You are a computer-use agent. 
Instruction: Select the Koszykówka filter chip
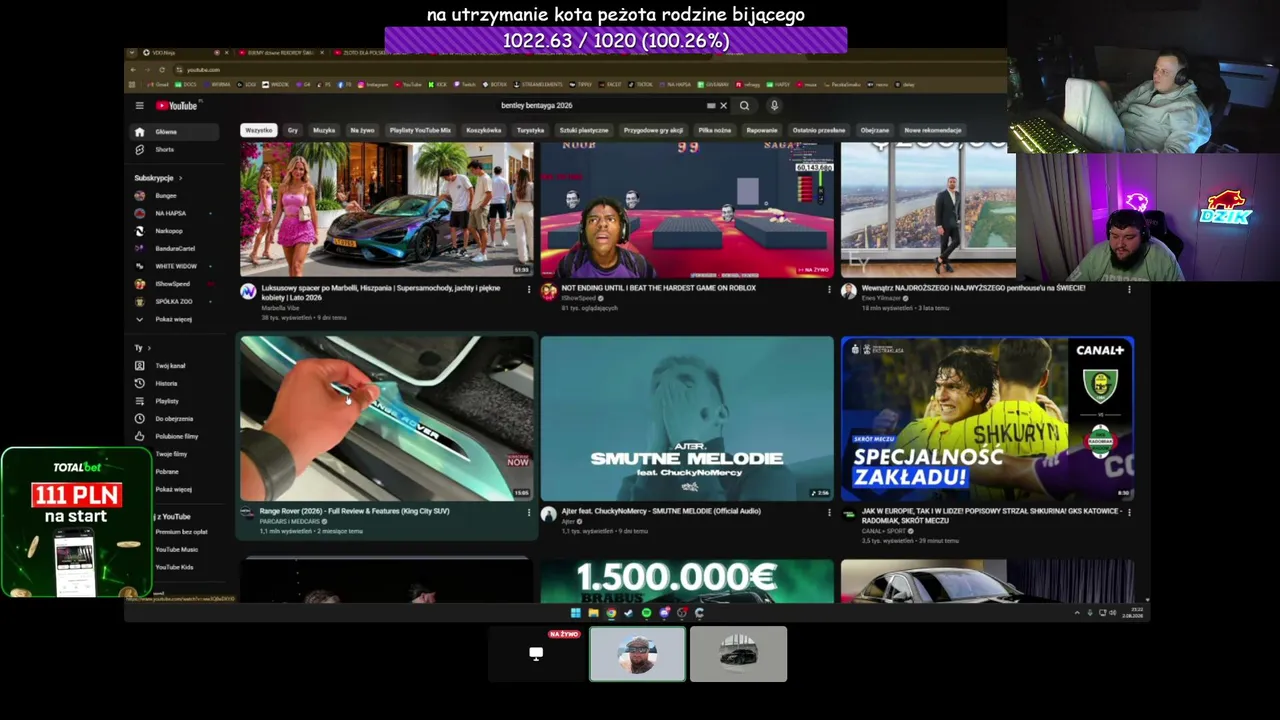click(484, 130)
